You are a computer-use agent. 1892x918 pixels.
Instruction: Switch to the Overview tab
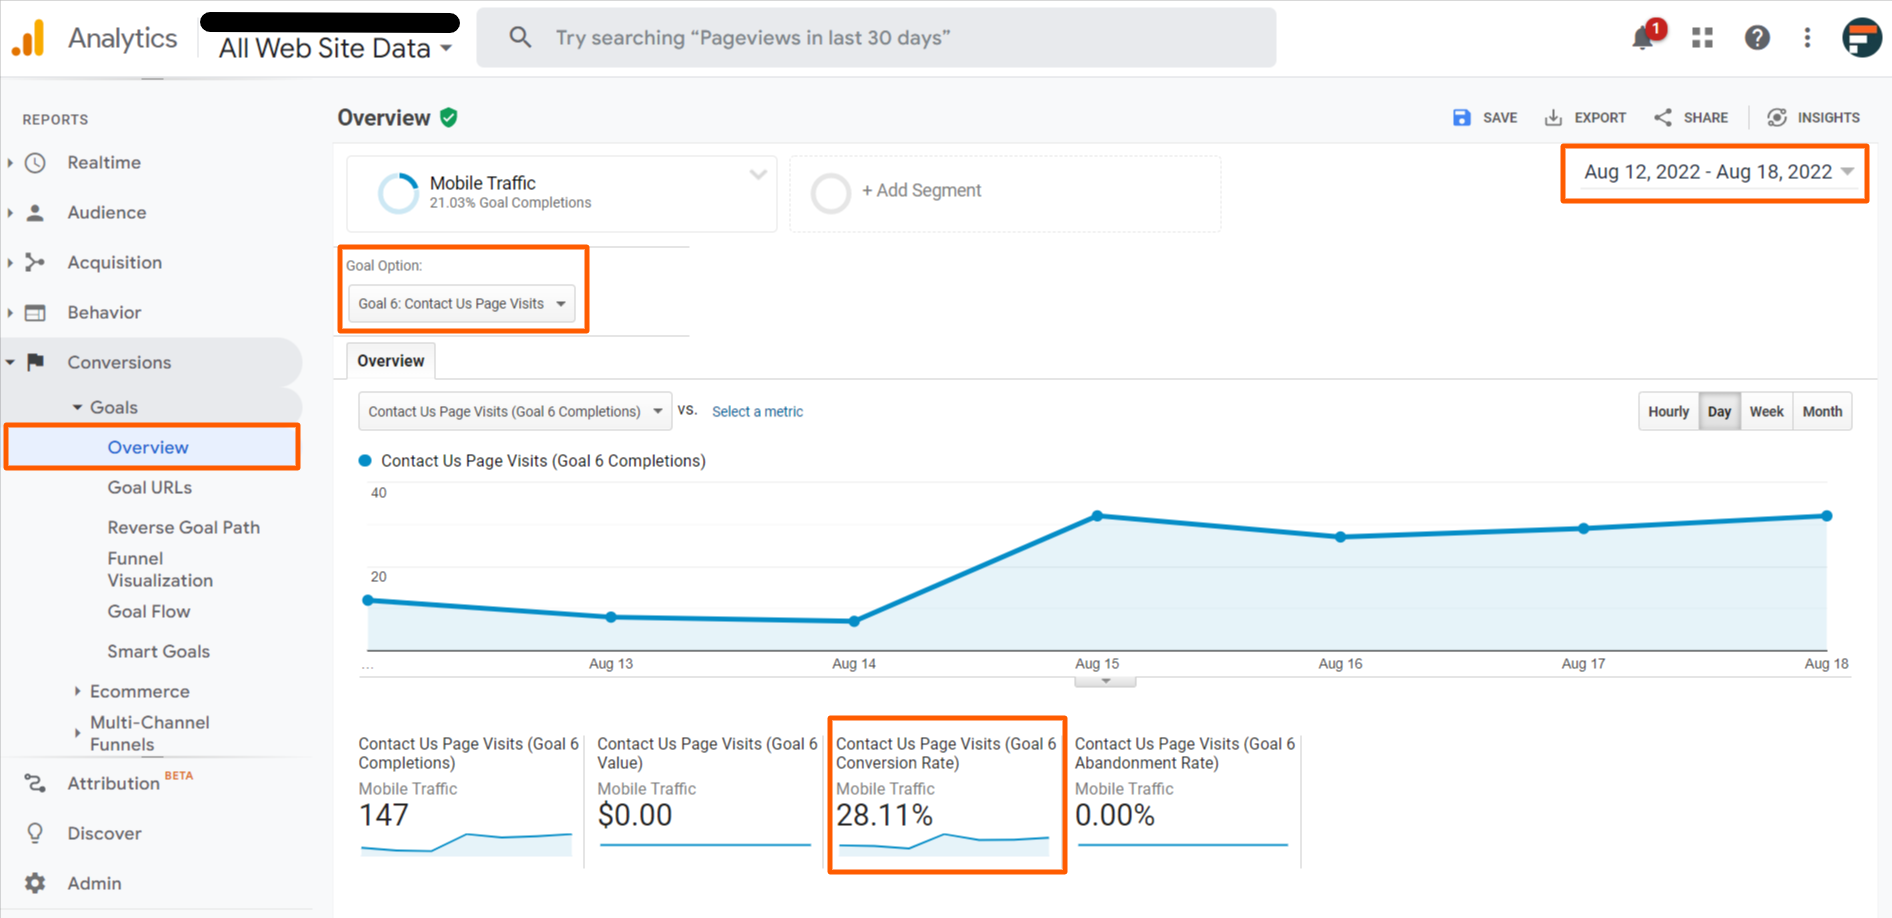pos(390,361)
